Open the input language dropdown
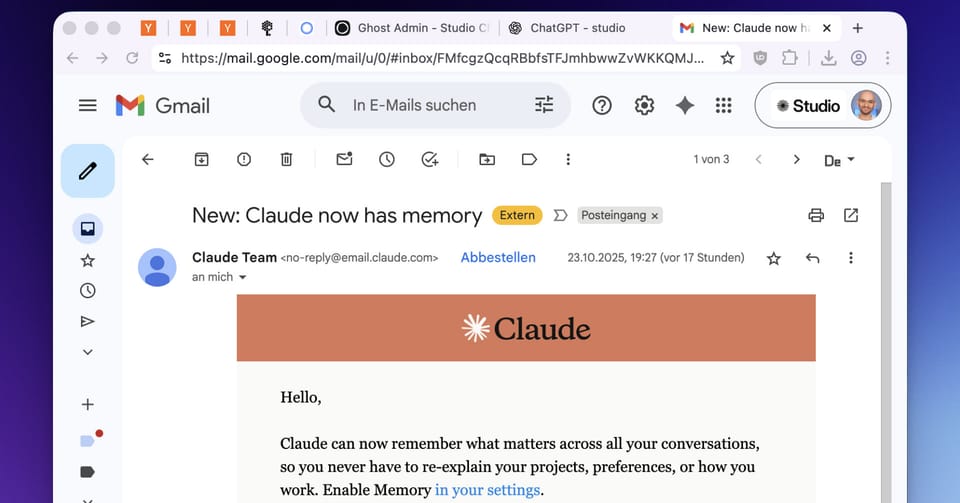 838,160
